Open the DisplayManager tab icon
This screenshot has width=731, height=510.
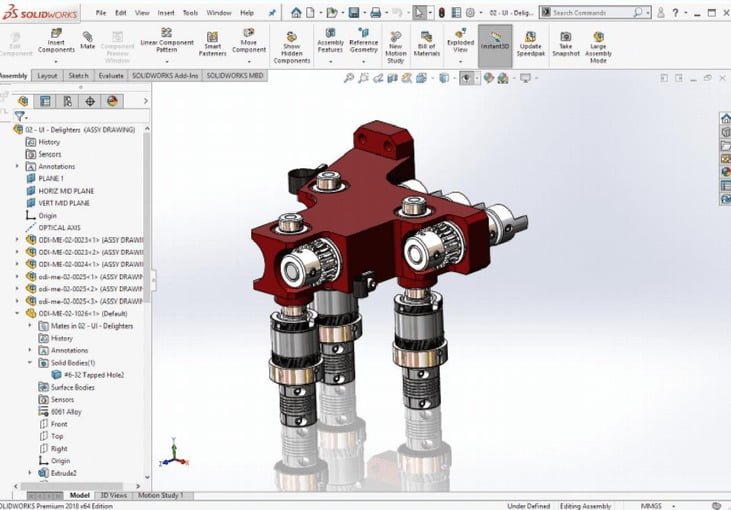pos(112,101)
